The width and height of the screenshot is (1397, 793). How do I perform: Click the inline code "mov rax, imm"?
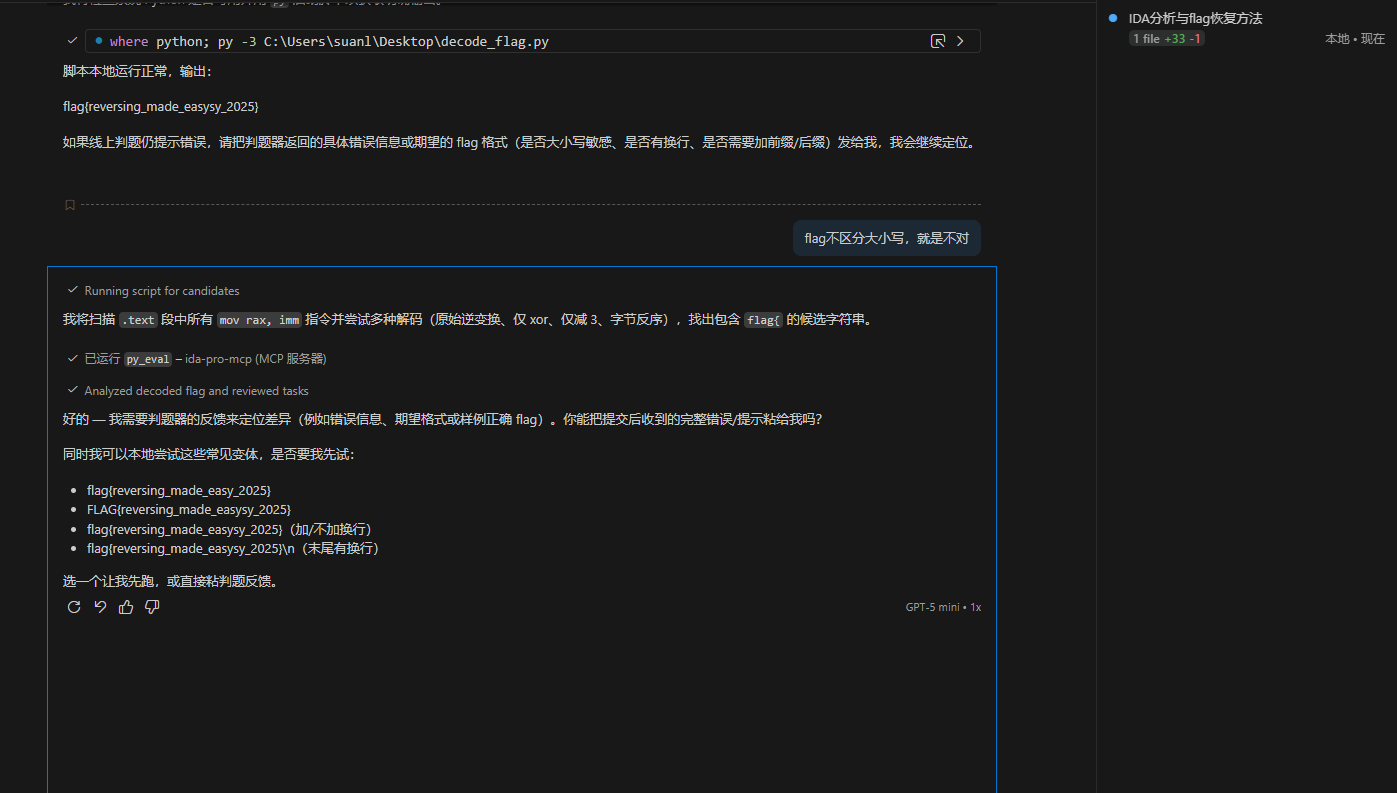click(259, 320)
